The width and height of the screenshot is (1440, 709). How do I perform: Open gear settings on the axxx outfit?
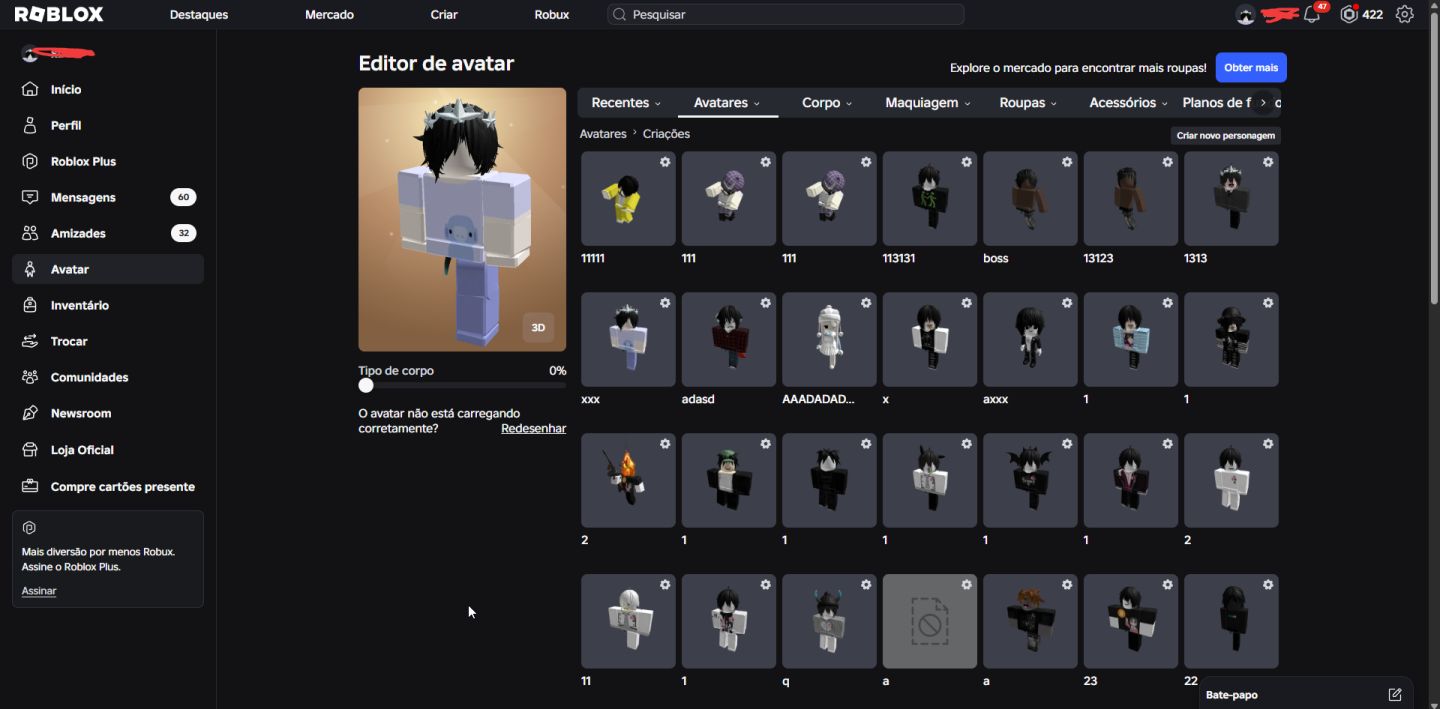click(x=1067, y=303)
